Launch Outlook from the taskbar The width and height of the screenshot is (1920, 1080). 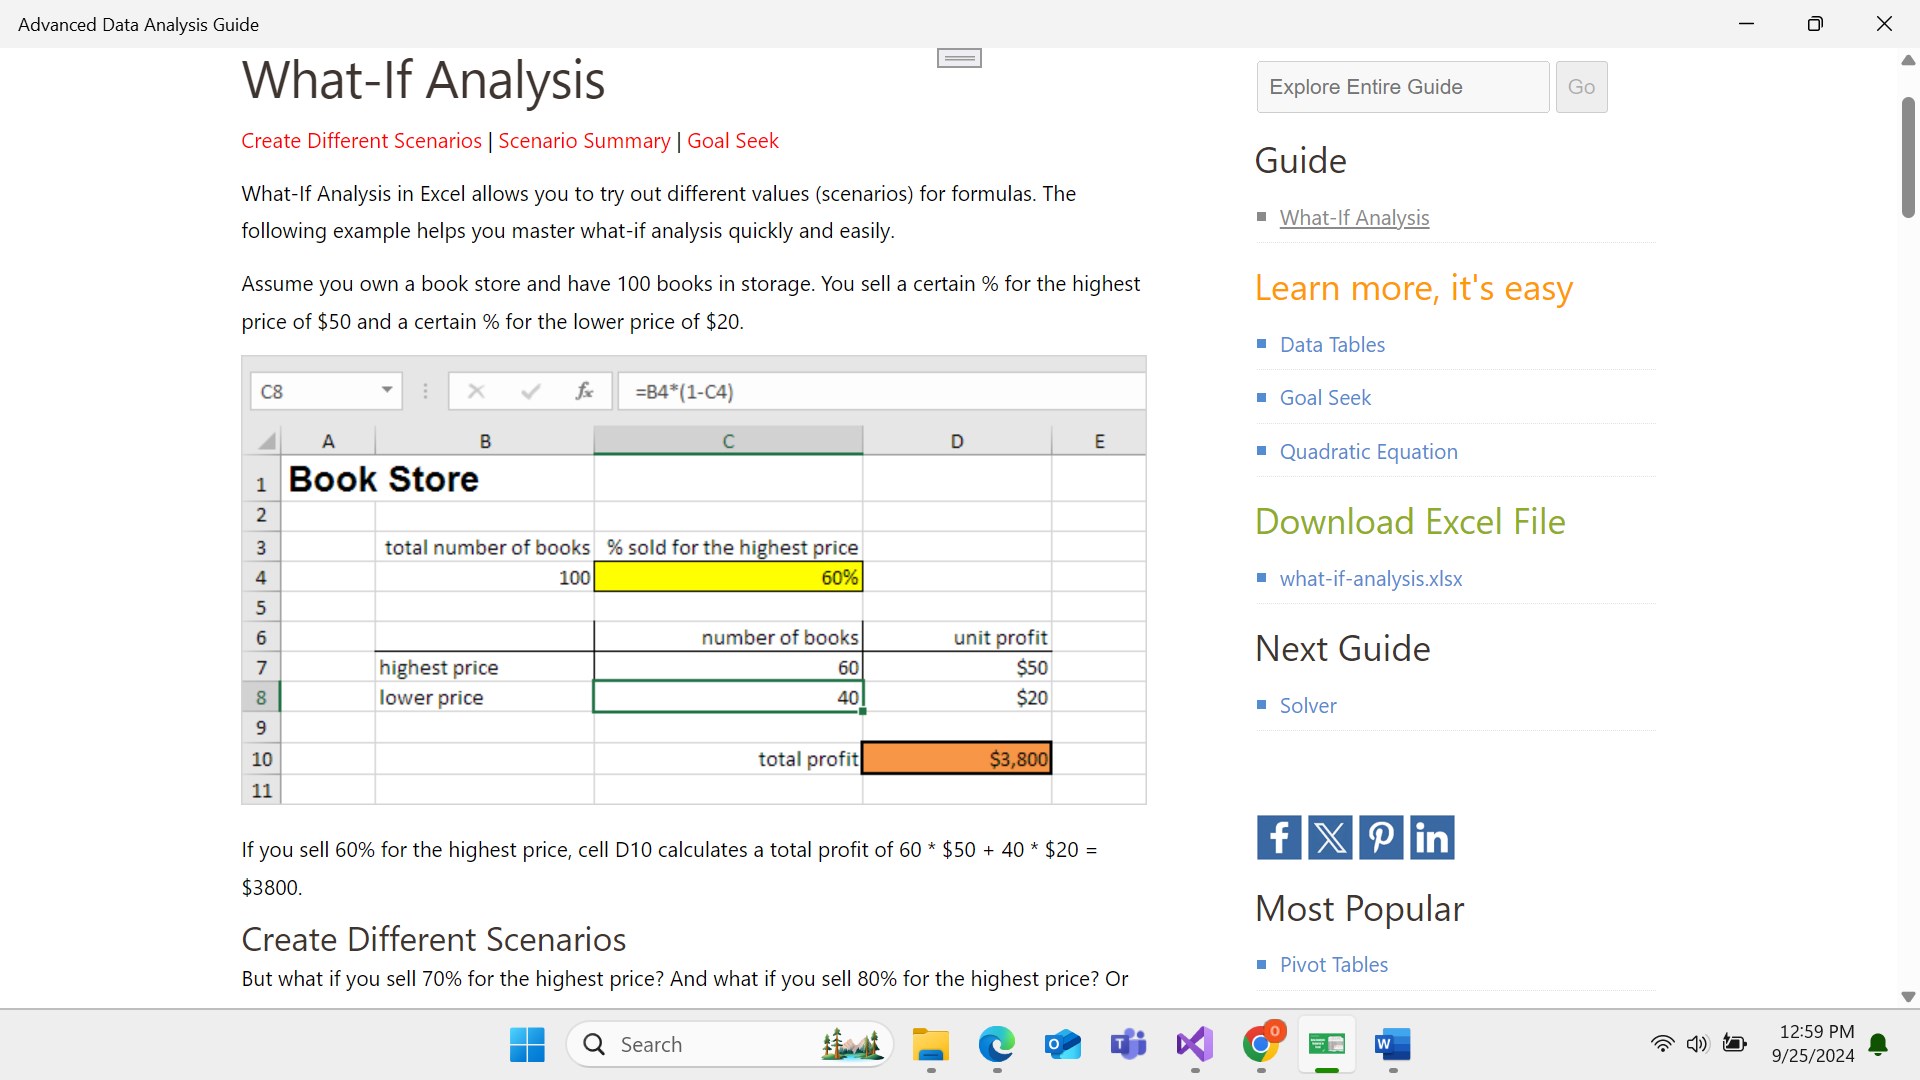pyautogui.click(x=1062, y=1045)
